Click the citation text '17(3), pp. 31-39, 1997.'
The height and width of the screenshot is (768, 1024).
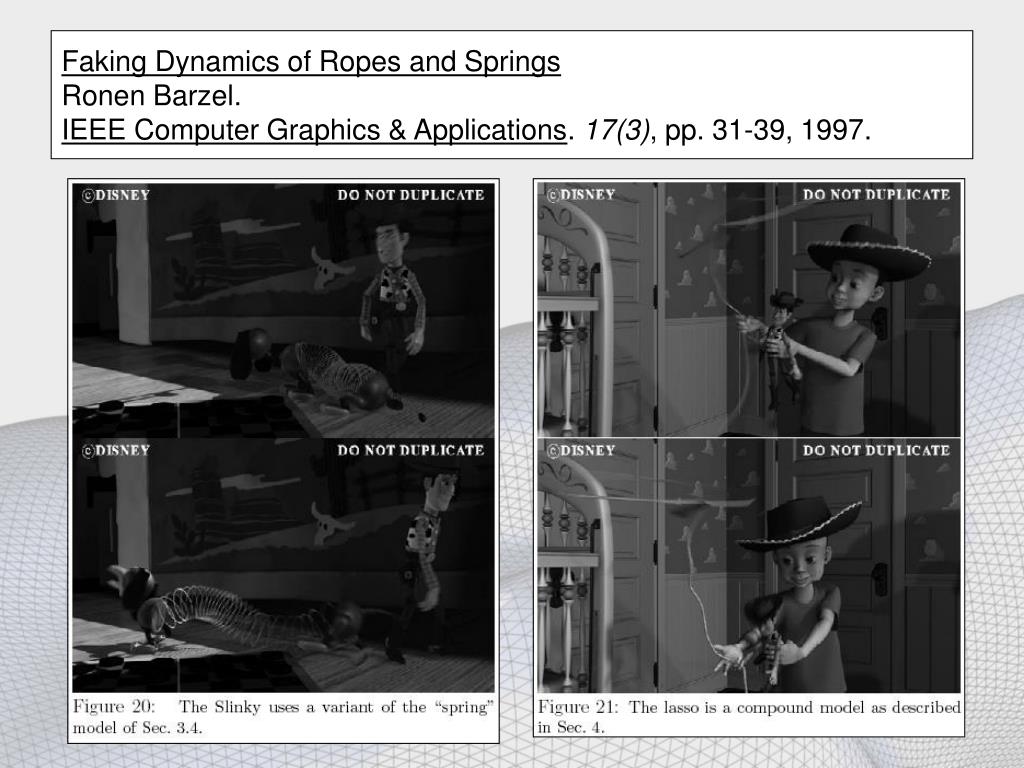pyautogui.click(x=728, y=130)
